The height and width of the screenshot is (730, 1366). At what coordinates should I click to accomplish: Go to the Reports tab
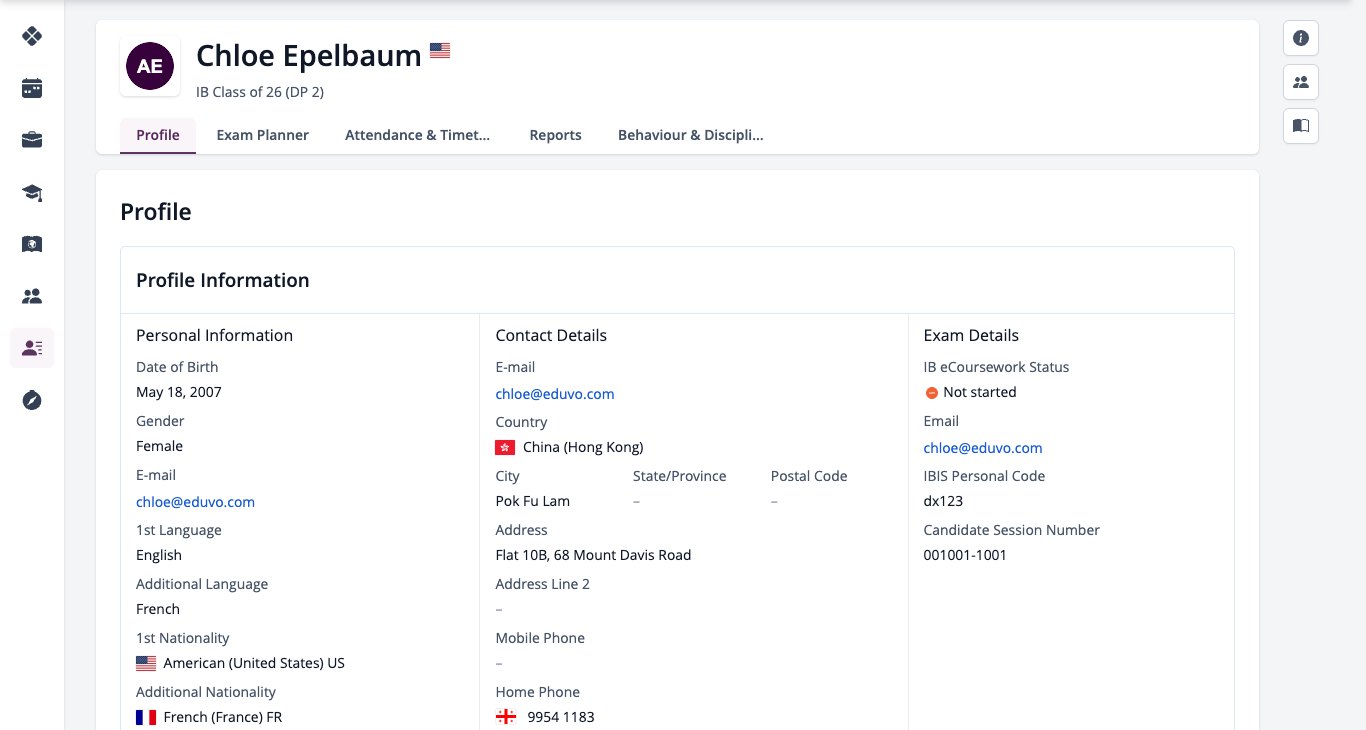click(x=555, y=135)
